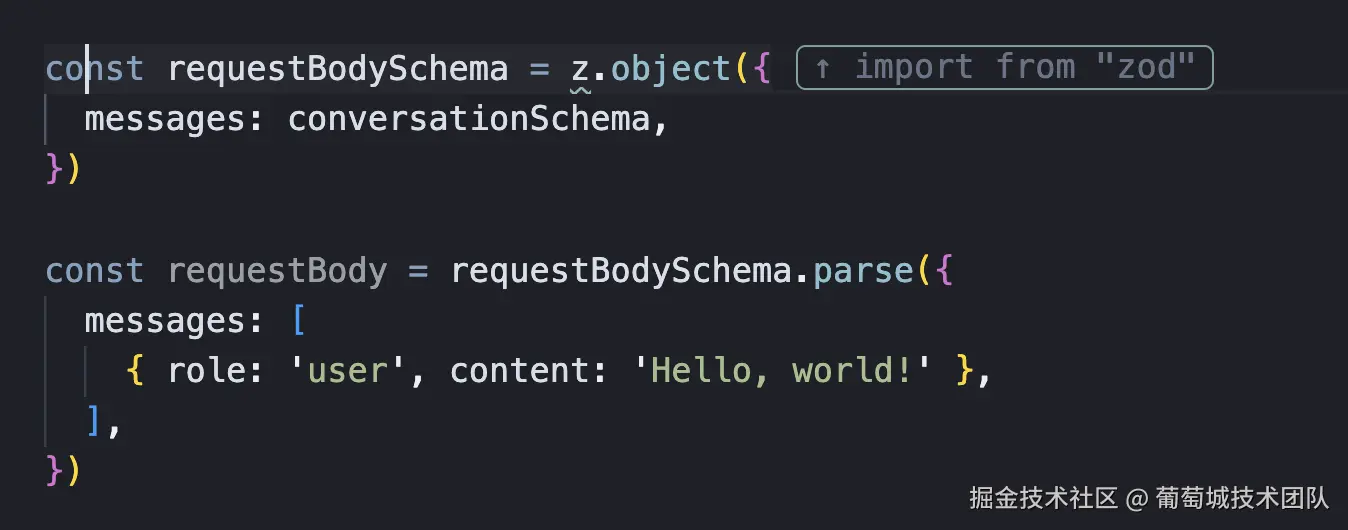
Task: Click requestBodySchema before the parse call
Action: point(620,271)
